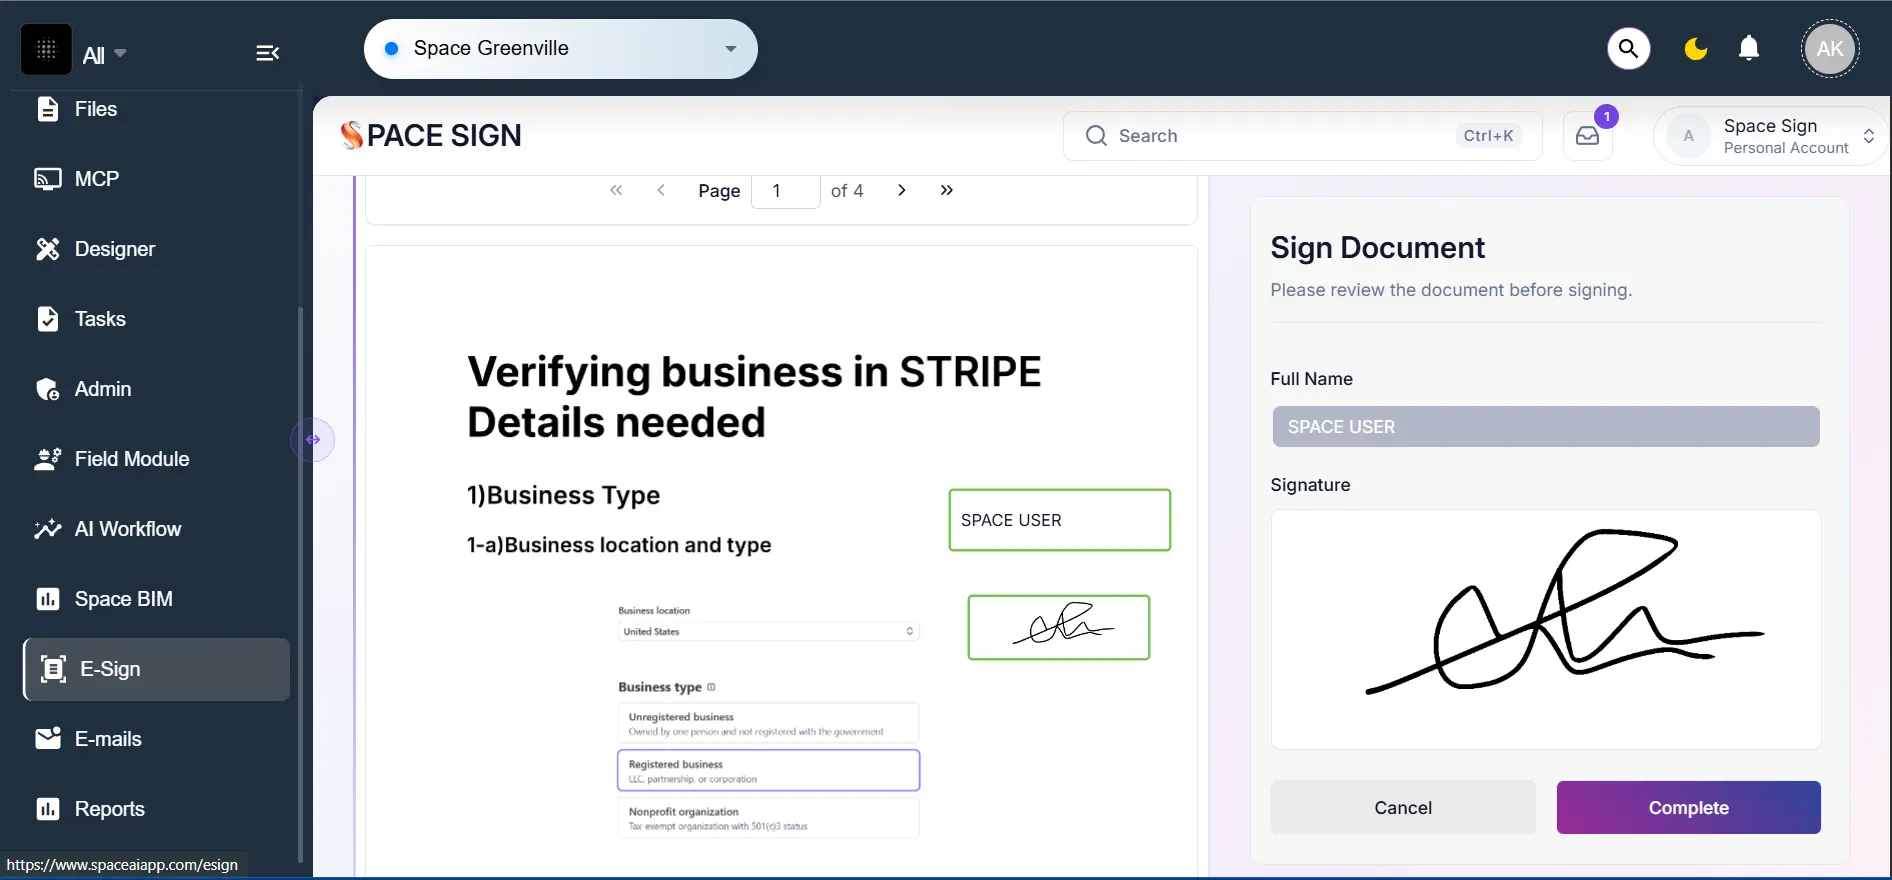The height and width of the screenshot is (880, 1892).
Task: Click the Full Name SPACE USER input
Action: pyautogui.click(x=1545, y=427)
